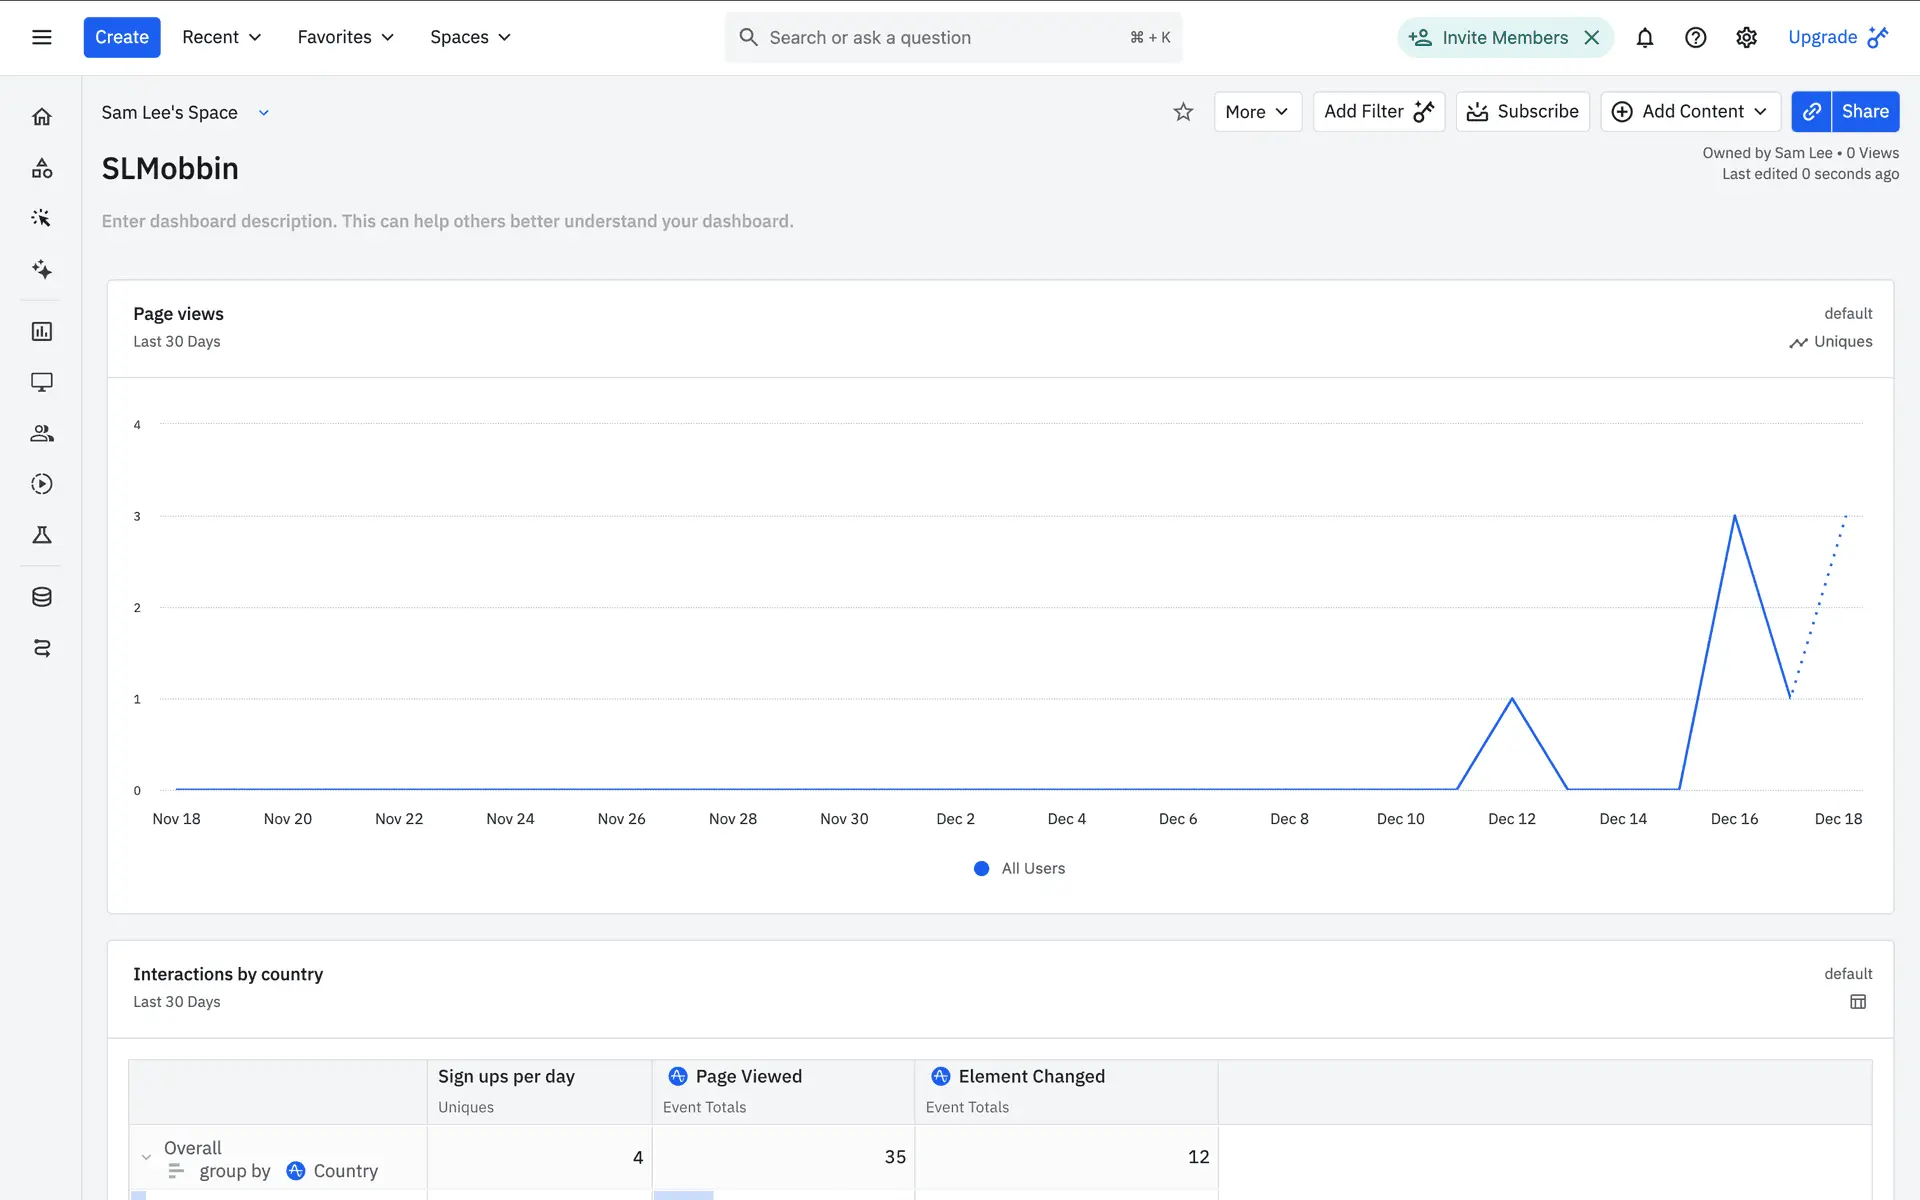Expand the Recent dropdown
This screenshot has width=1920, height=1200.
coord(221,37)
